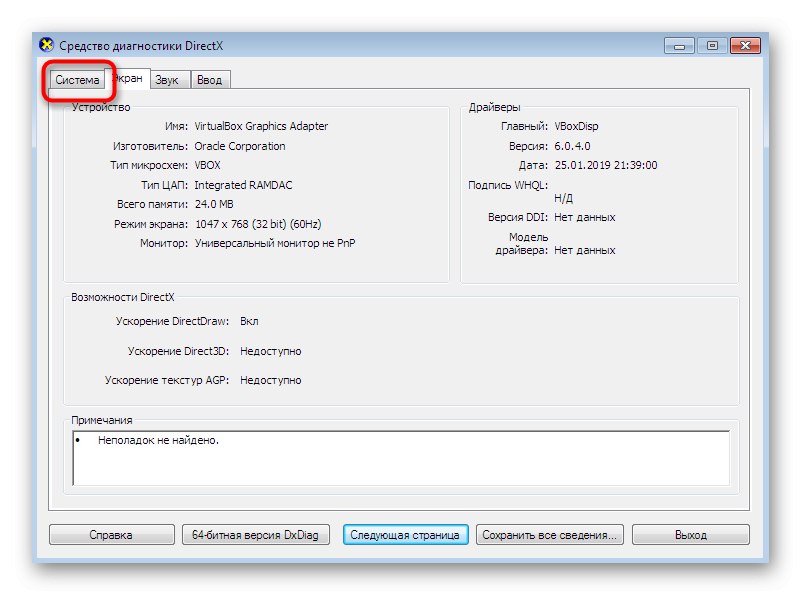Click Сохранить все сведения button
This screenshot has height=595, width=801.
point(551,534)
